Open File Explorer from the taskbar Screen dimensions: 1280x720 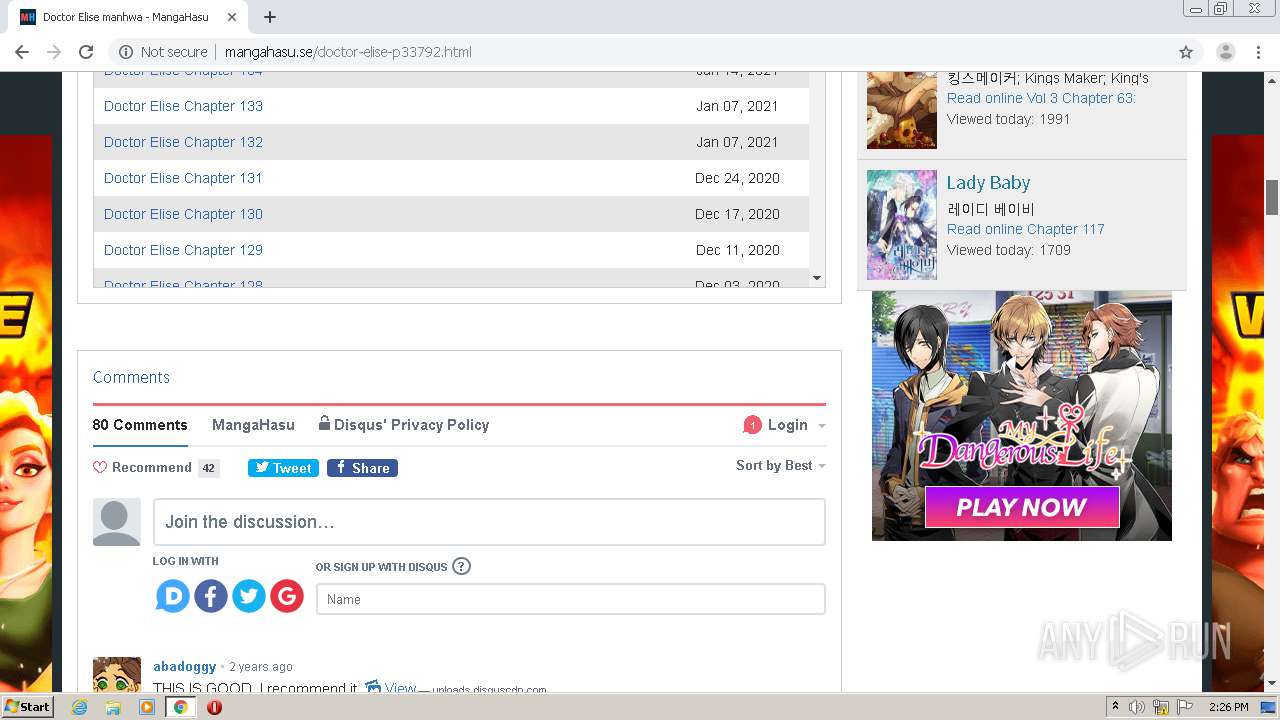tap(113, 707)
